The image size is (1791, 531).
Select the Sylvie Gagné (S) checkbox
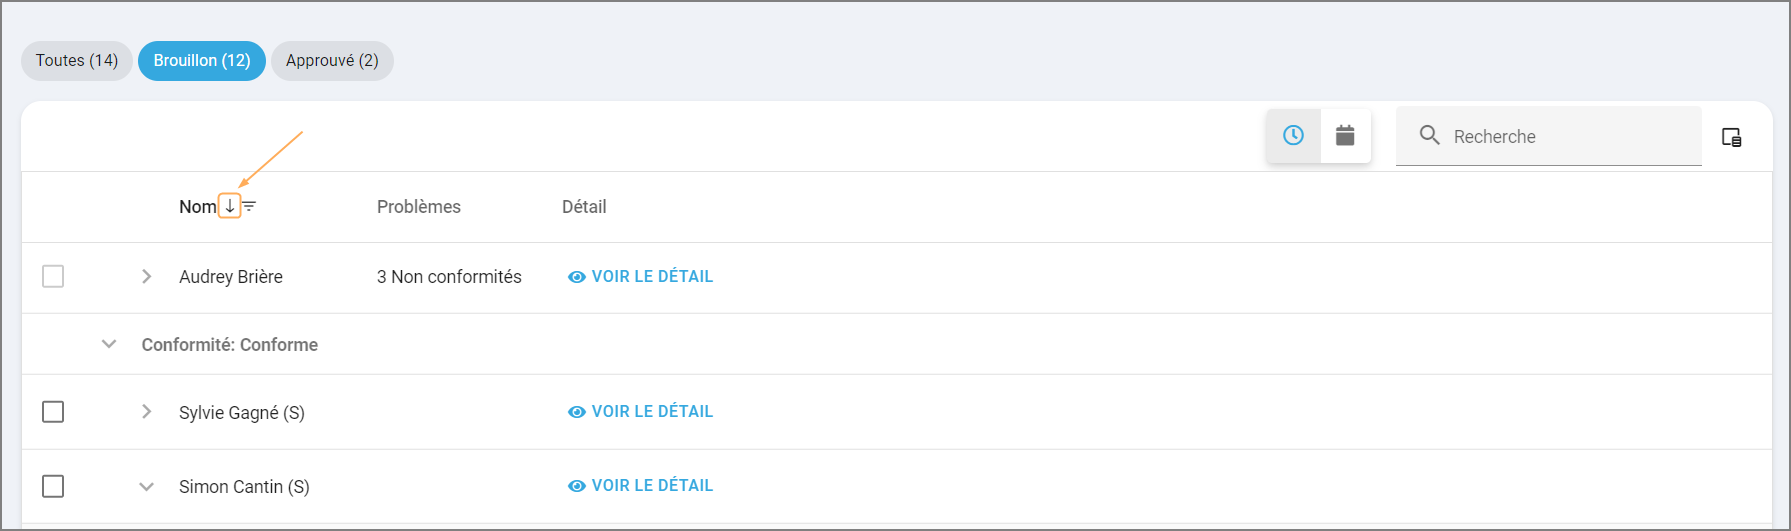pos(53,412)
